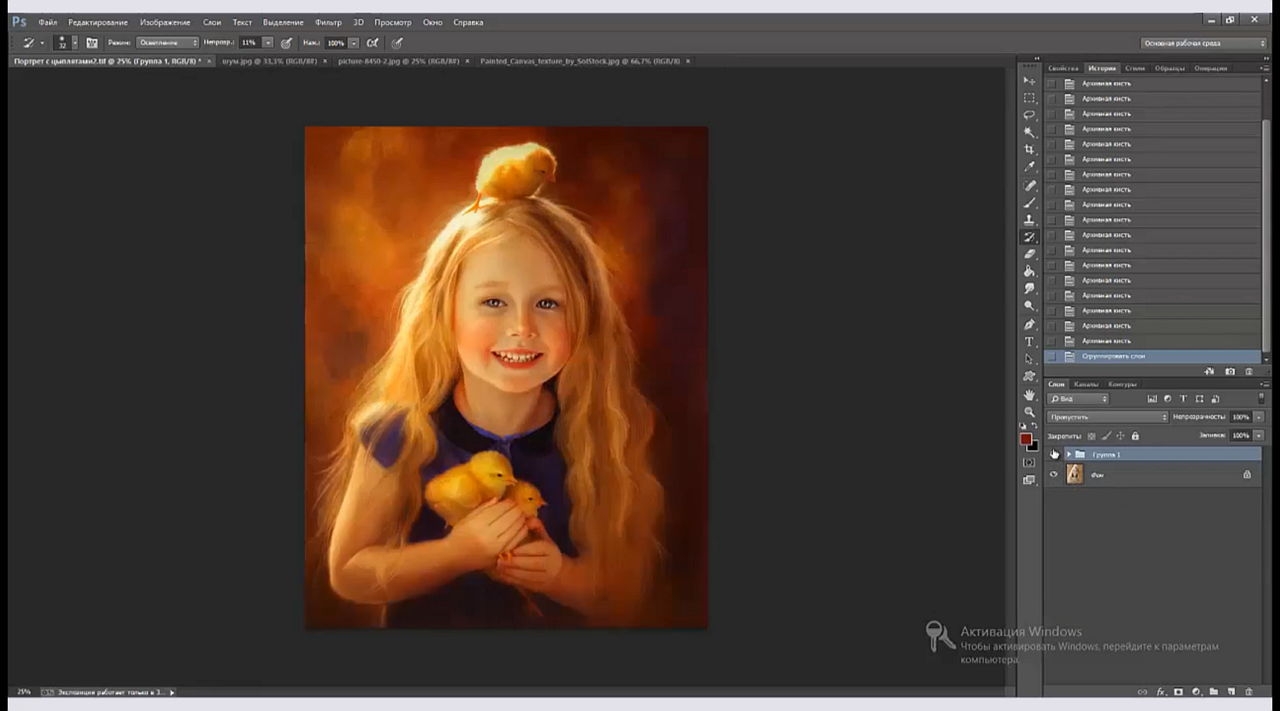Select the Magic Wand tool

1029,132
